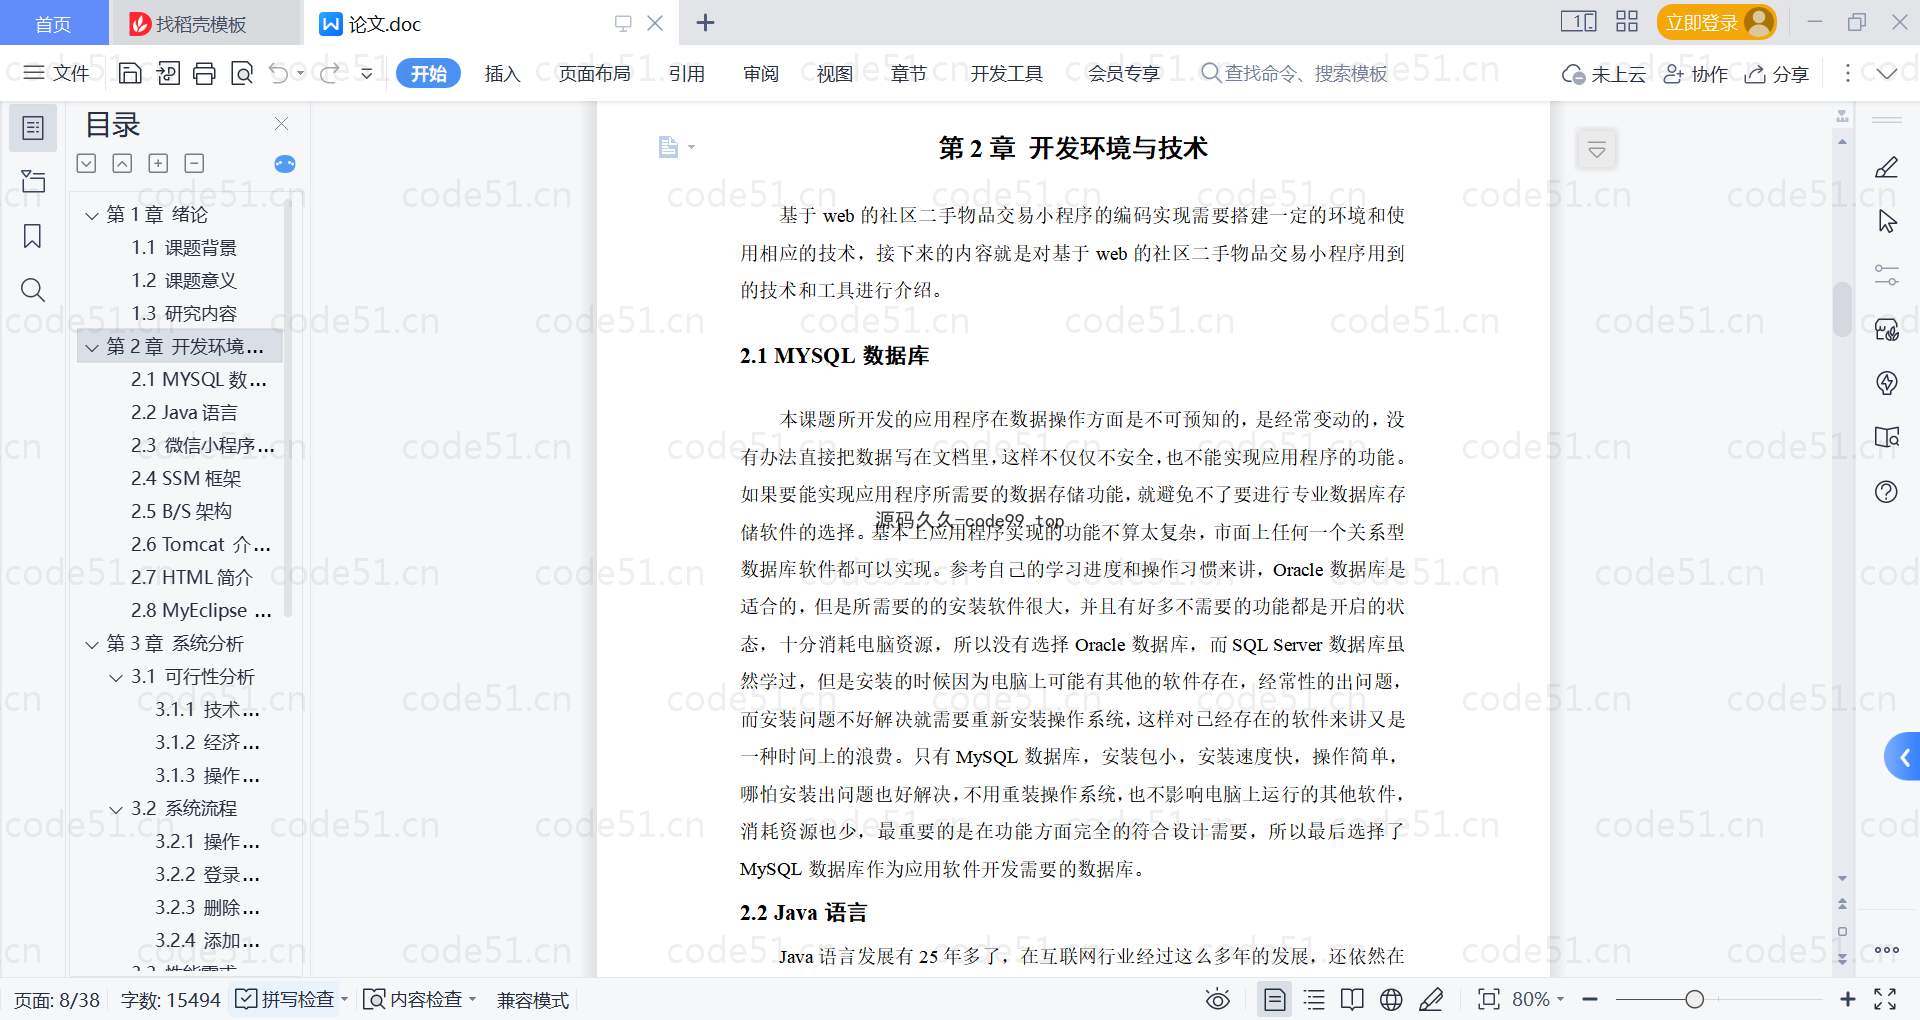
Task: Switch to the 页面布局 tab
Action: point(594,73)
